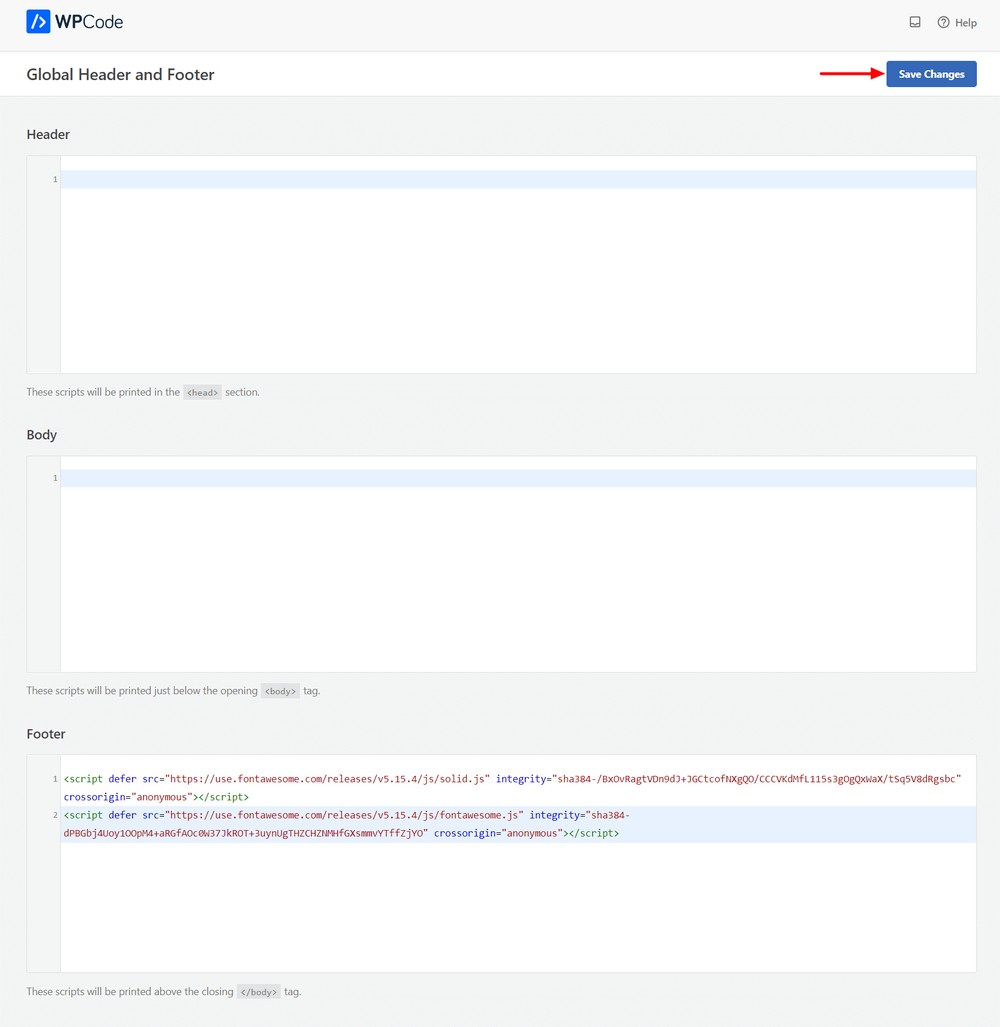Click line number 1 in the Body editor gutter
This screenshot has width=1000, height=1027.
point(55,478)
